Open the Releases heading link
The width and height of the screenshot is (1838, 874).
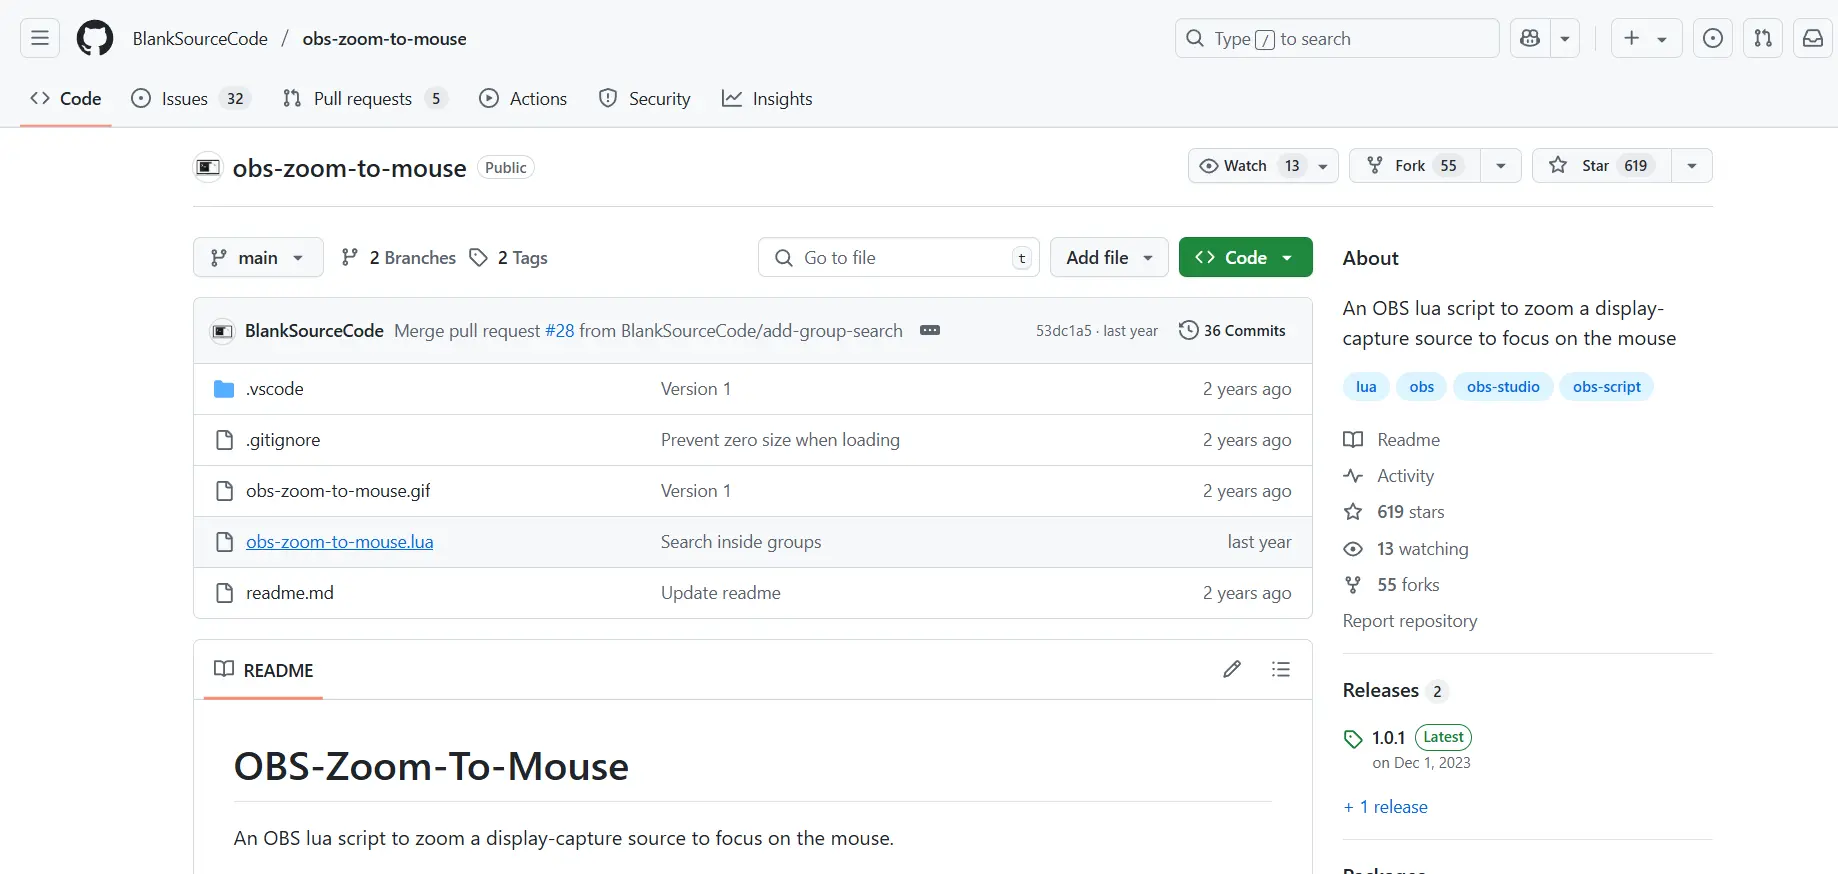coord(1395,691)
